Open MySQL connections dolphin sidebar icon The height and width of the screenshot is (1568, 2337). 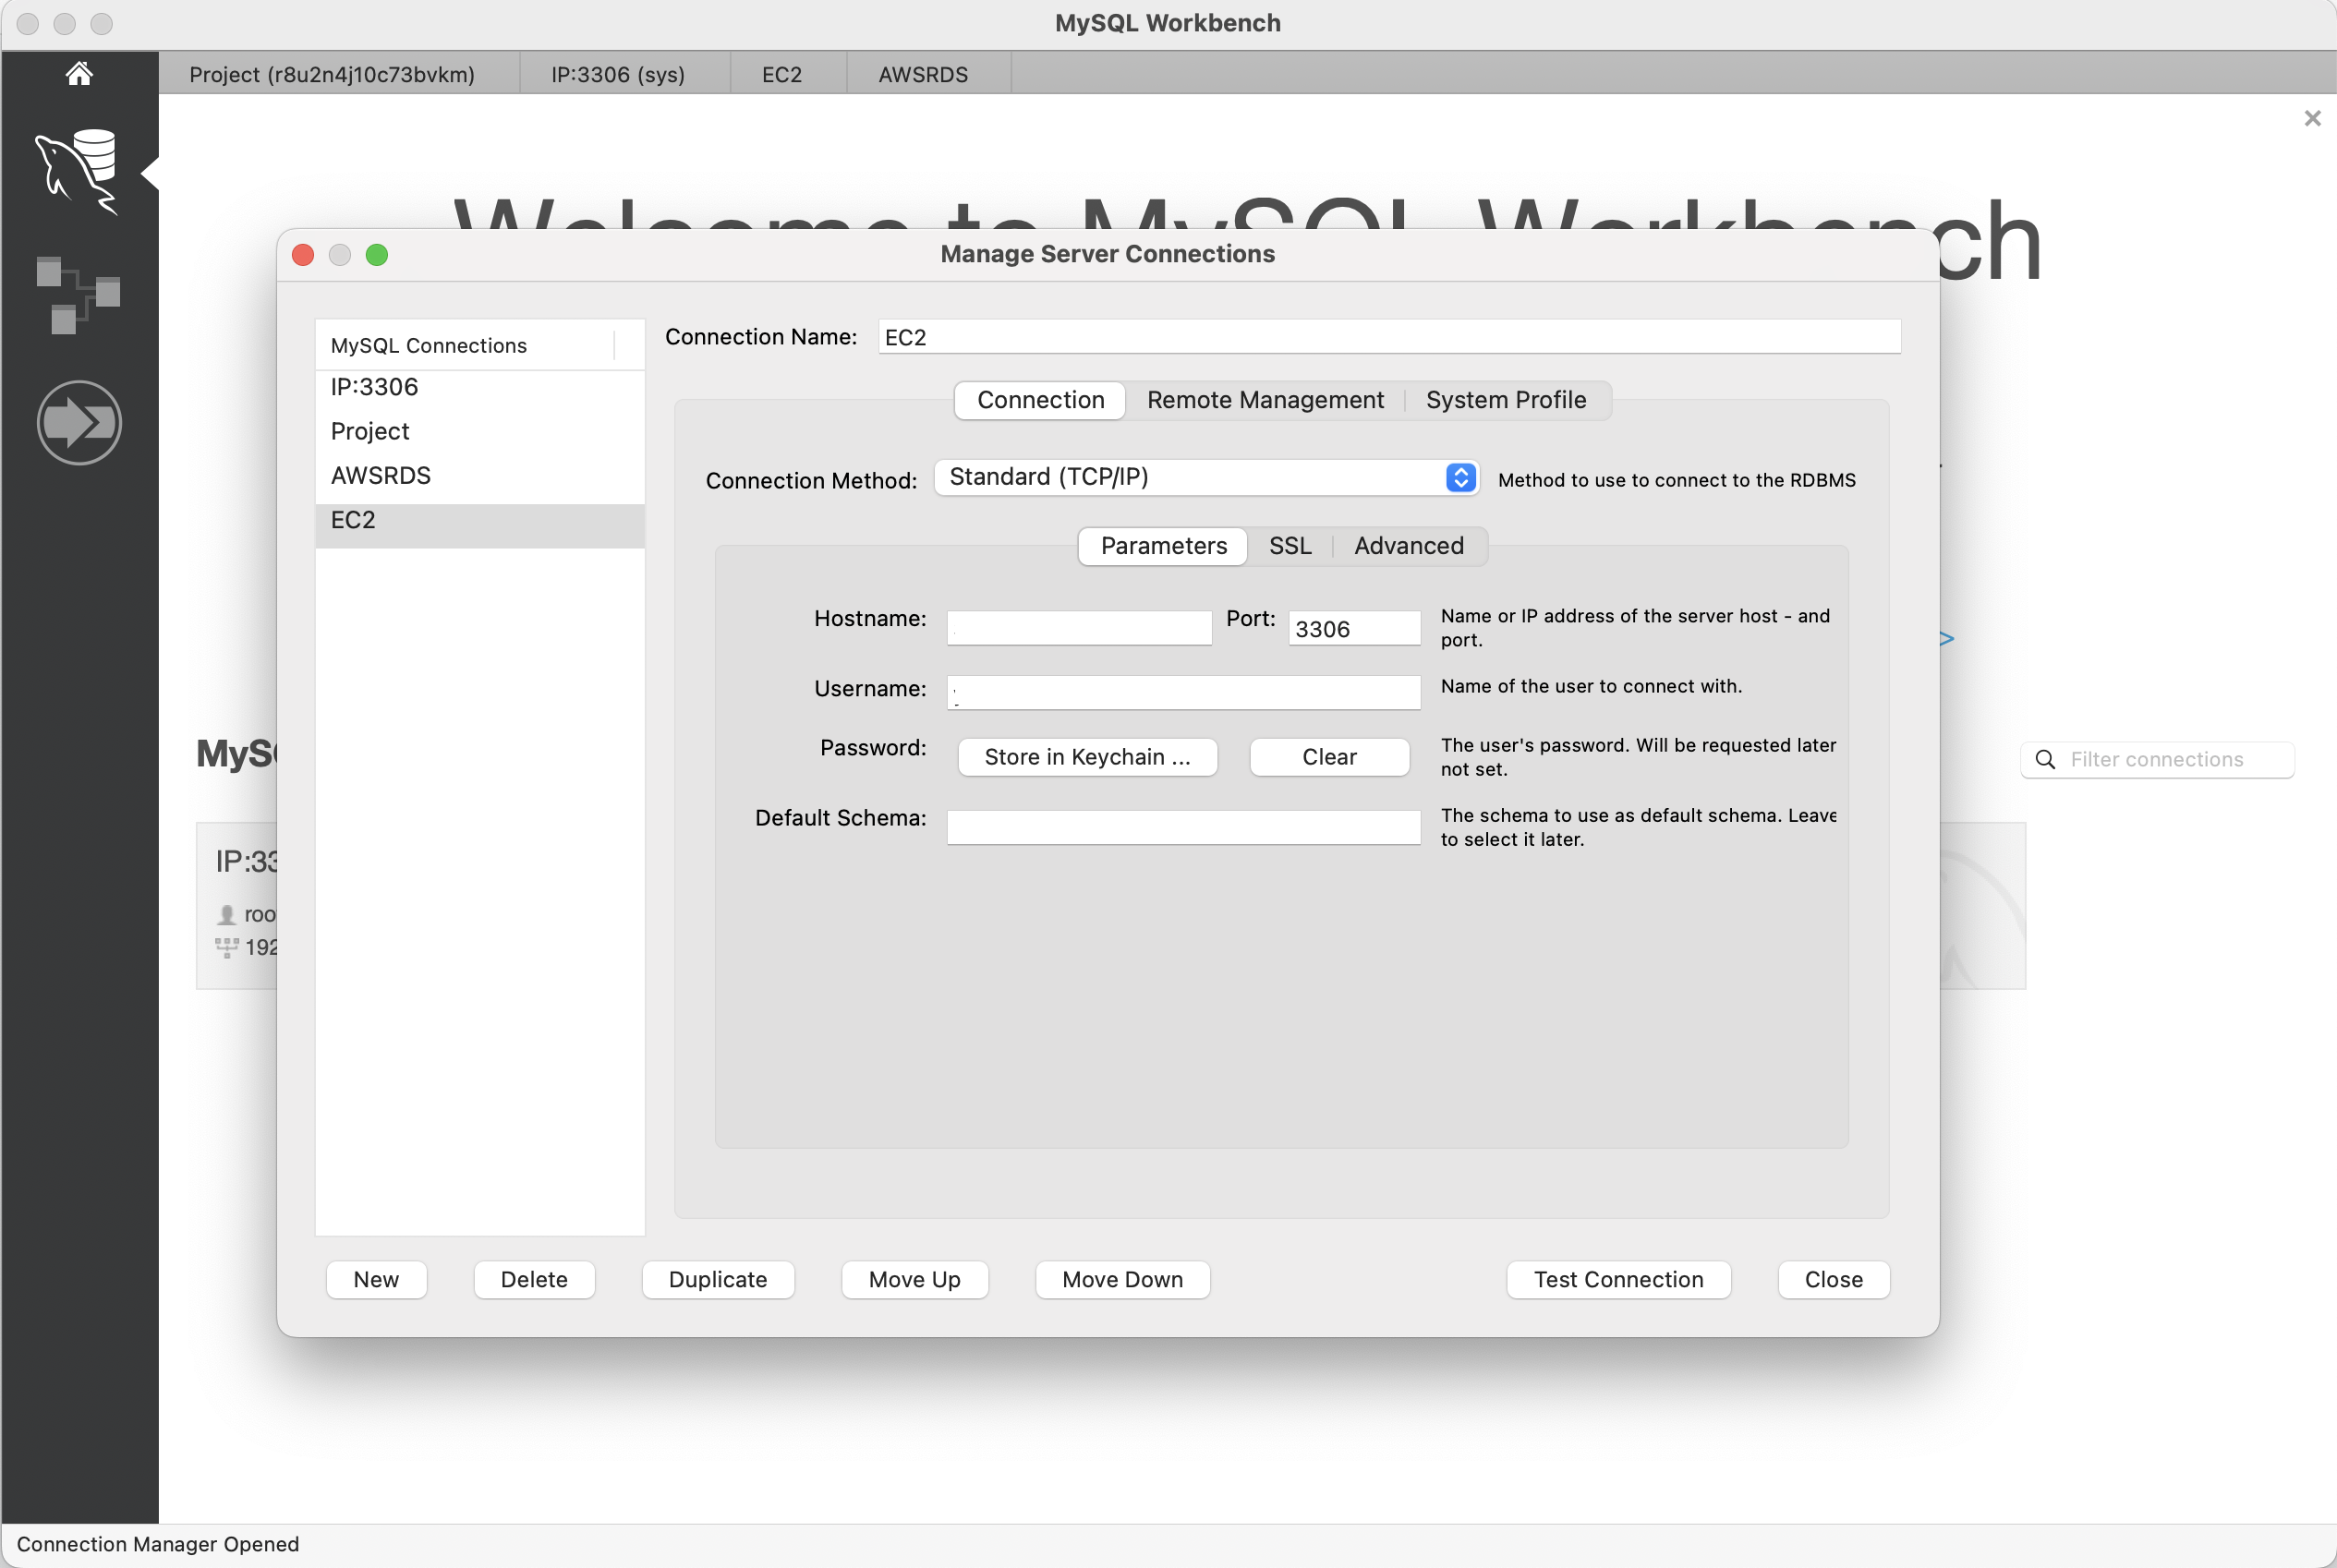tap(78, 172)
